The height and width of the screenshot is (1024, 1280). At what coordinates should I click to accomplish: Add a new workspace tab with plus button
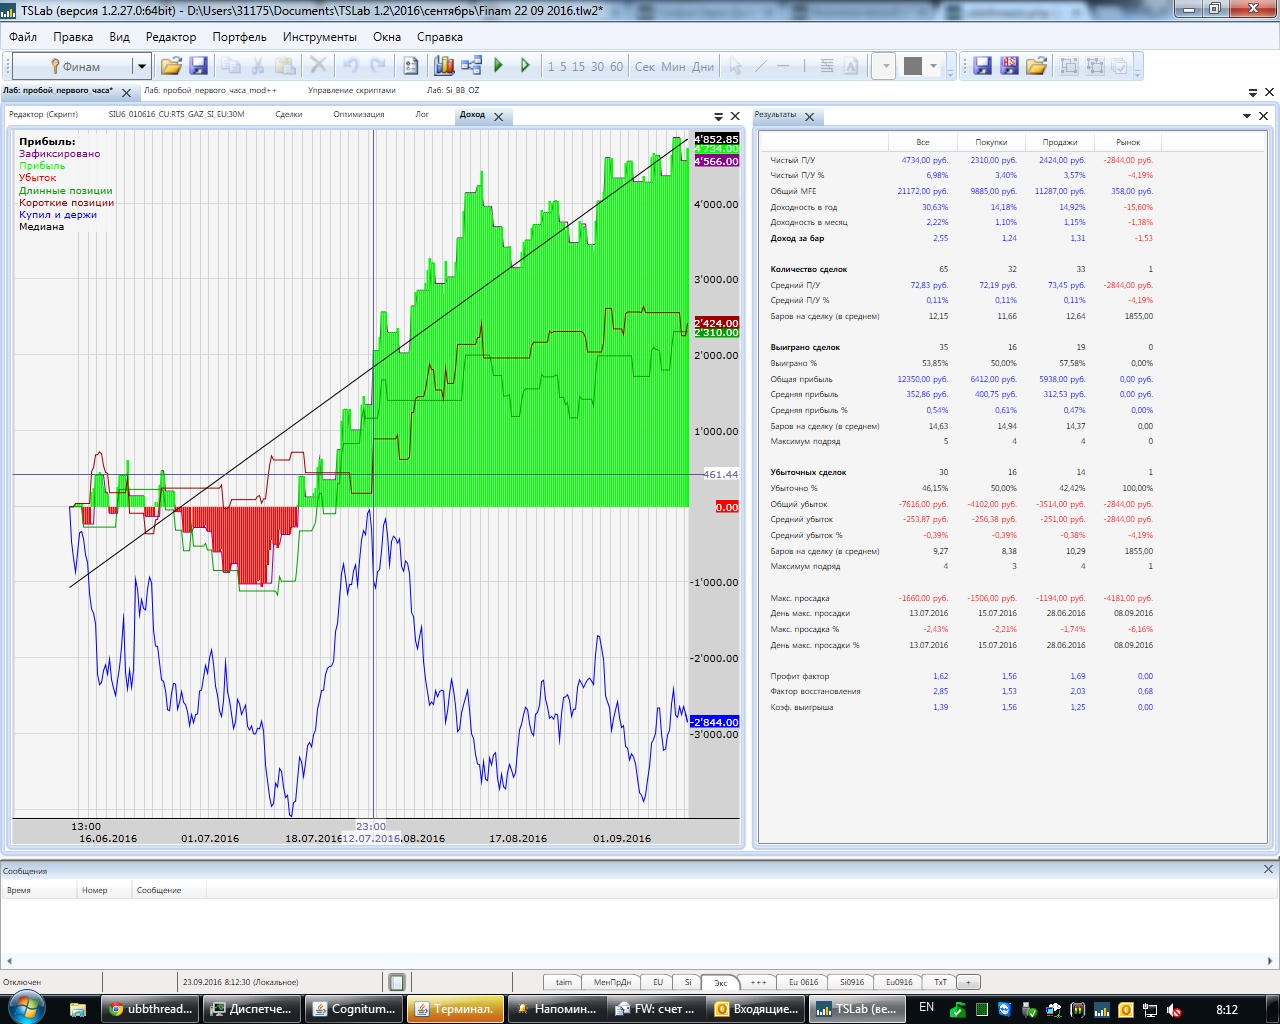[x=968, y=982]
